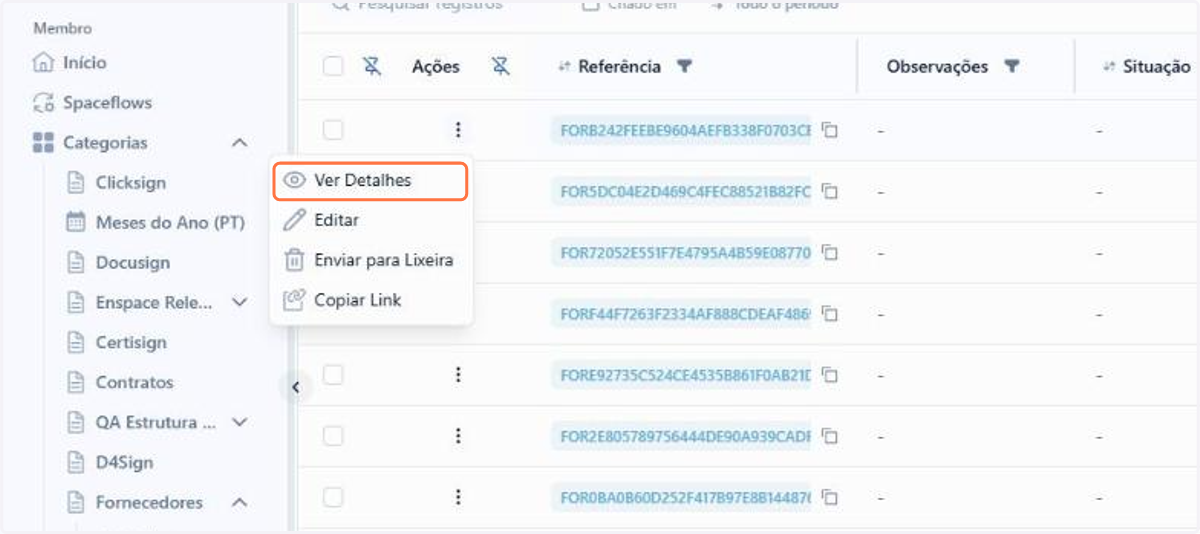The height and width of the screenshot is (534, 1200).
Task: Tick the select-all checkbox in table header
Action: click(333, 67)
